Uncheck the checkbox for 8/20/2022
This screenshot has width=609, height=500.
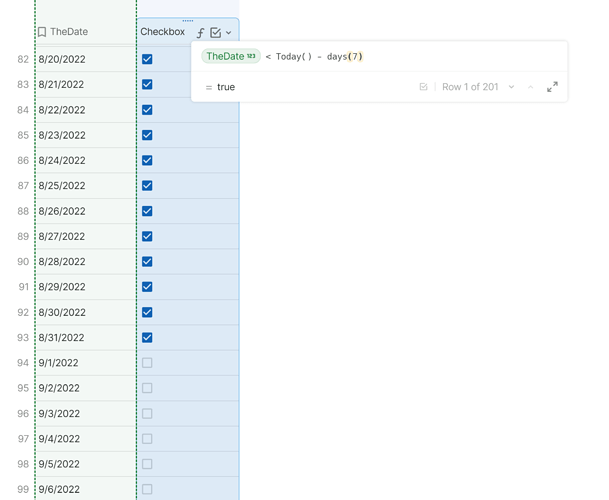click(147, 59)
